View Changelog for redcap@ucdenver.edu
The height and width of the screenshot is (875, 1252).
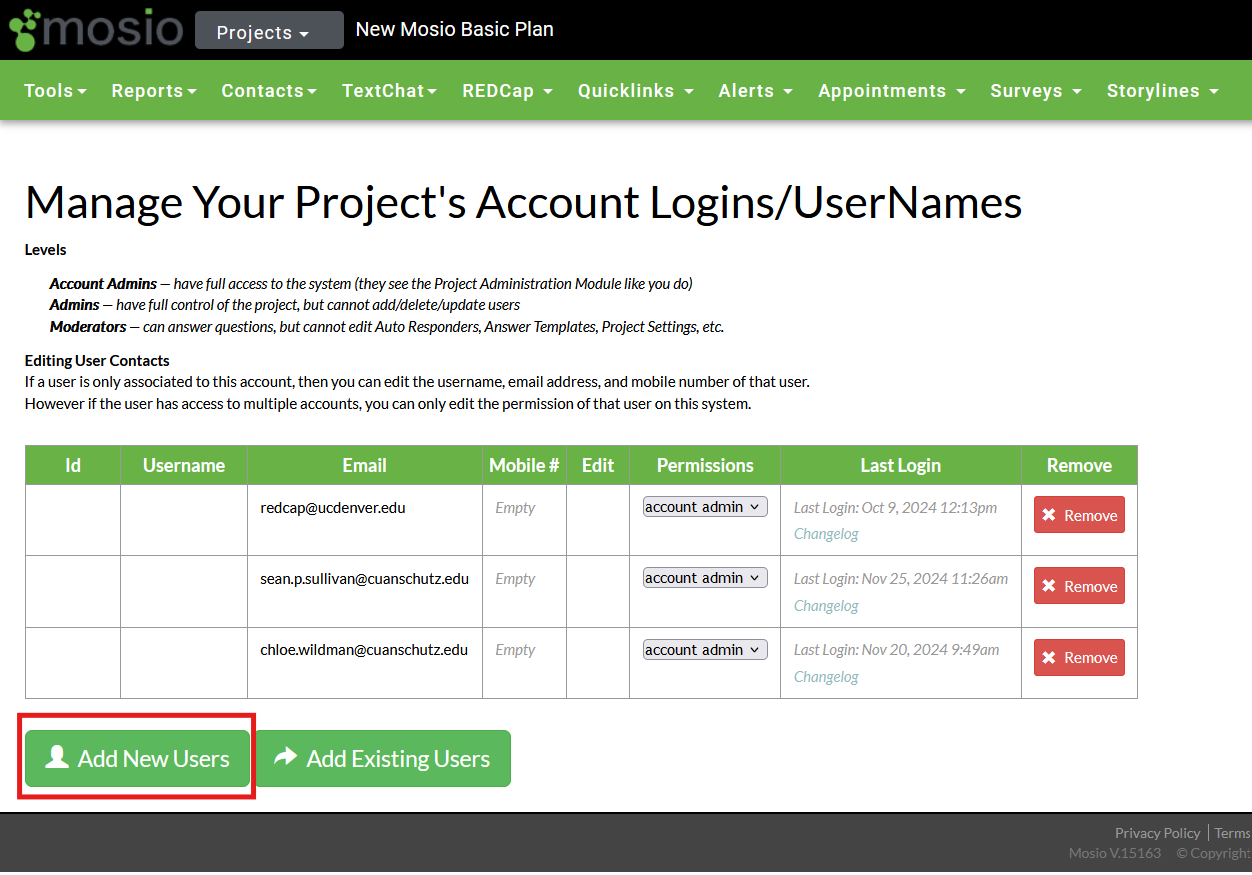826,534
